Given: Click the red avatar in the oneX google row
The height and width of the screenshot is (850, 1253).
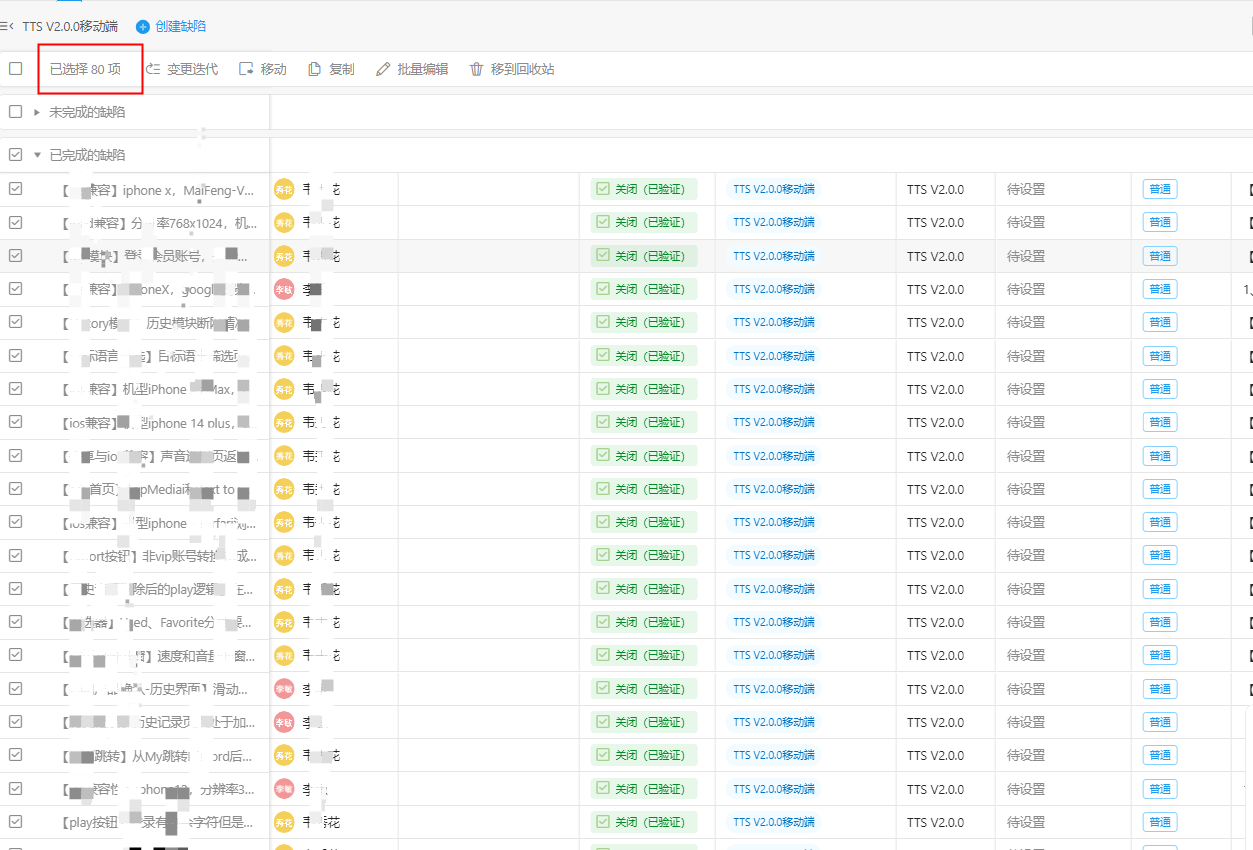Looking at the screenshot, I should [284, 289].
